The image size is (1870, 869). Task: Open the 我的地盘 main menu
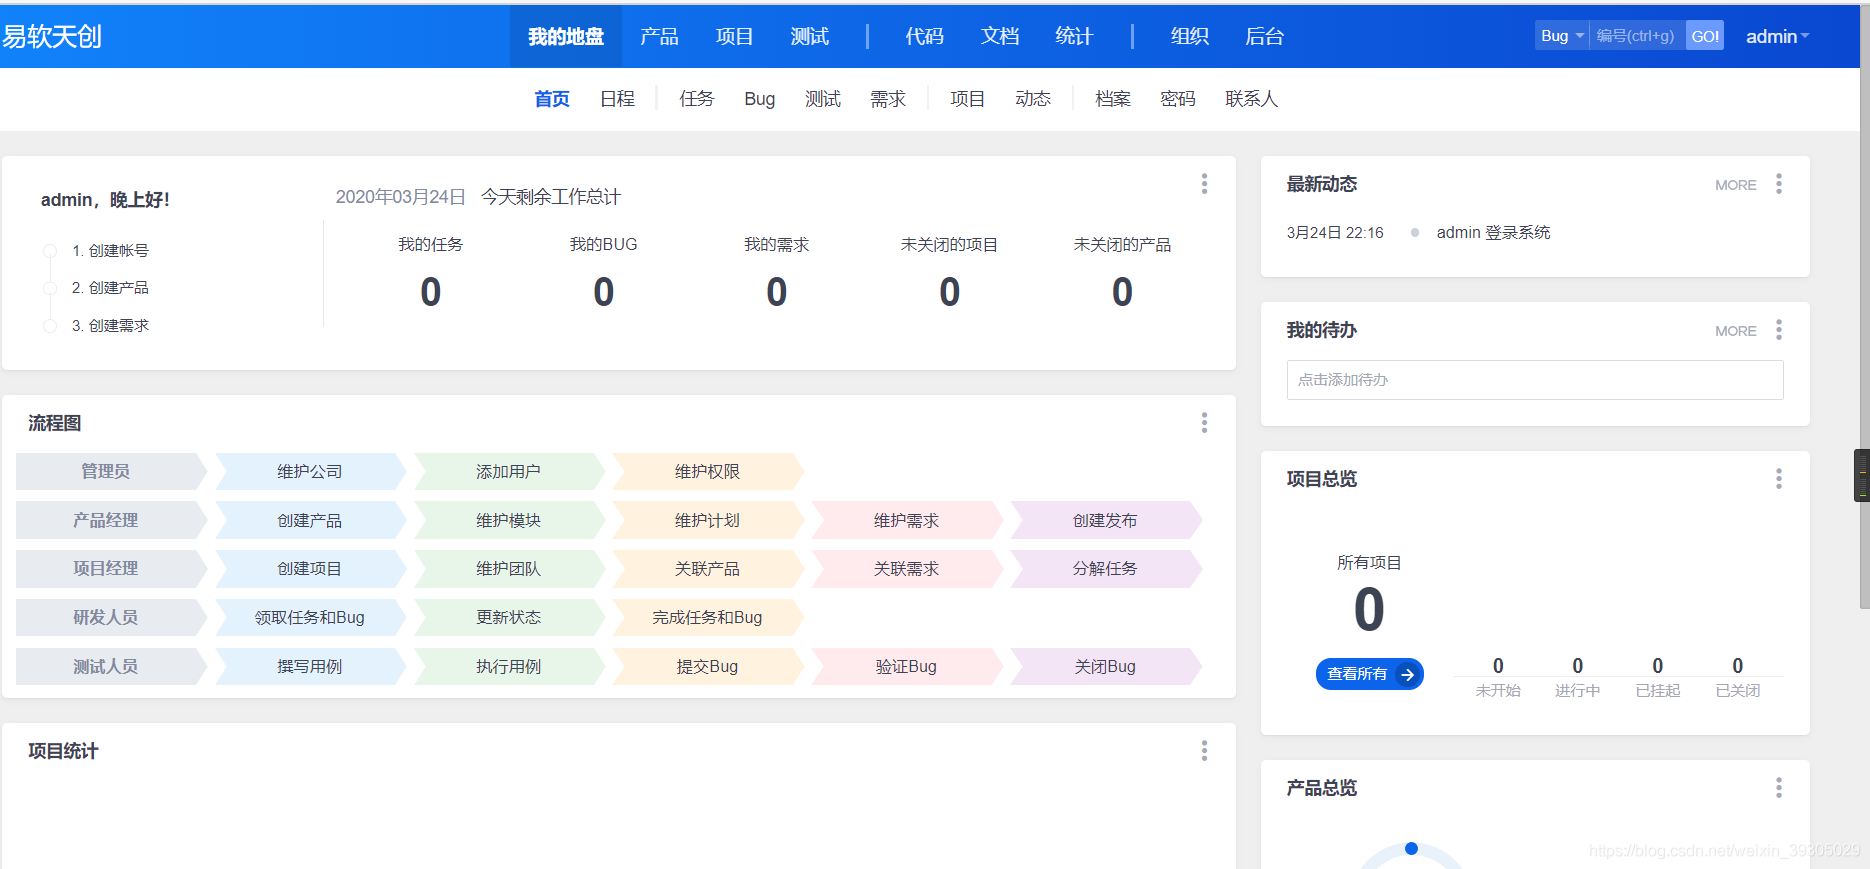click(566, 37)
